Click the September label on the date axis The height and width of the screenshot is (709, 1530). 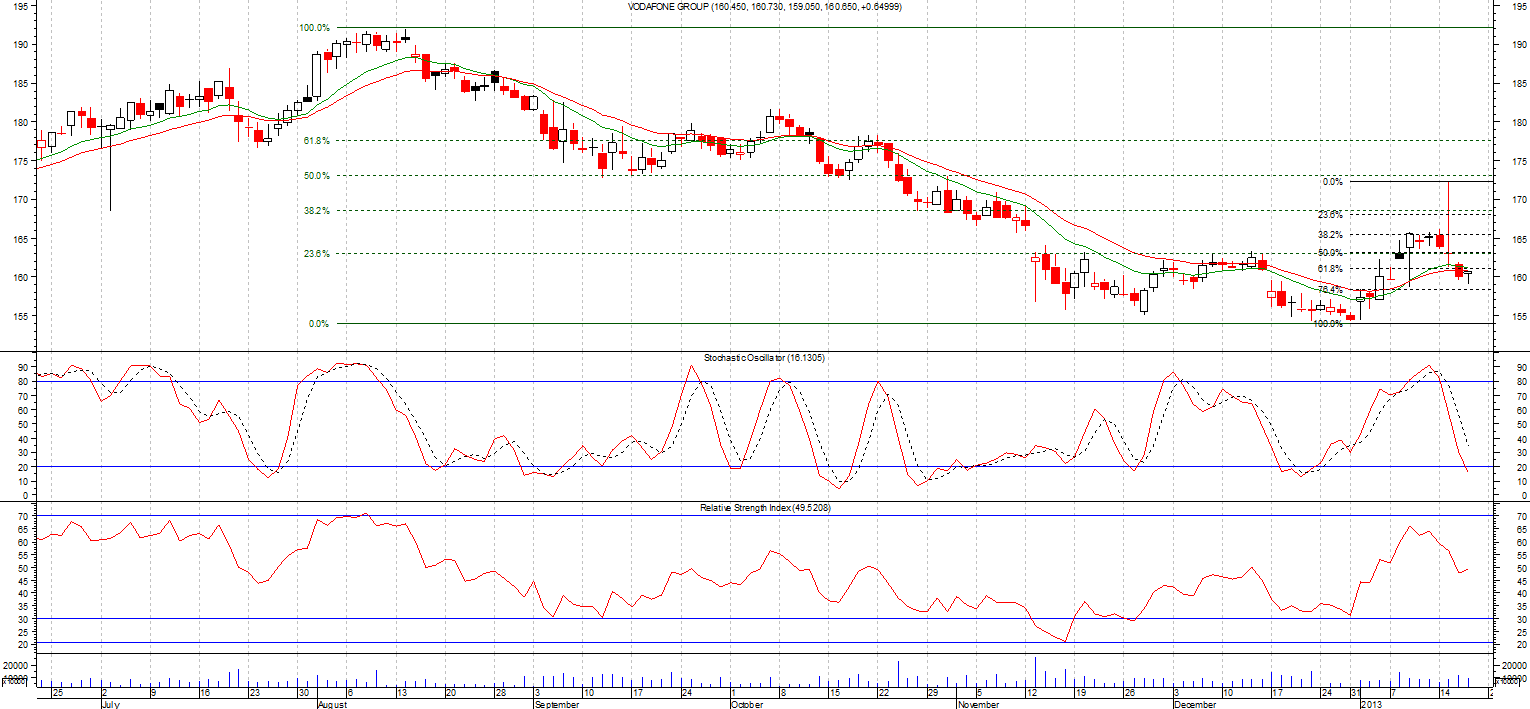[557, 704]
